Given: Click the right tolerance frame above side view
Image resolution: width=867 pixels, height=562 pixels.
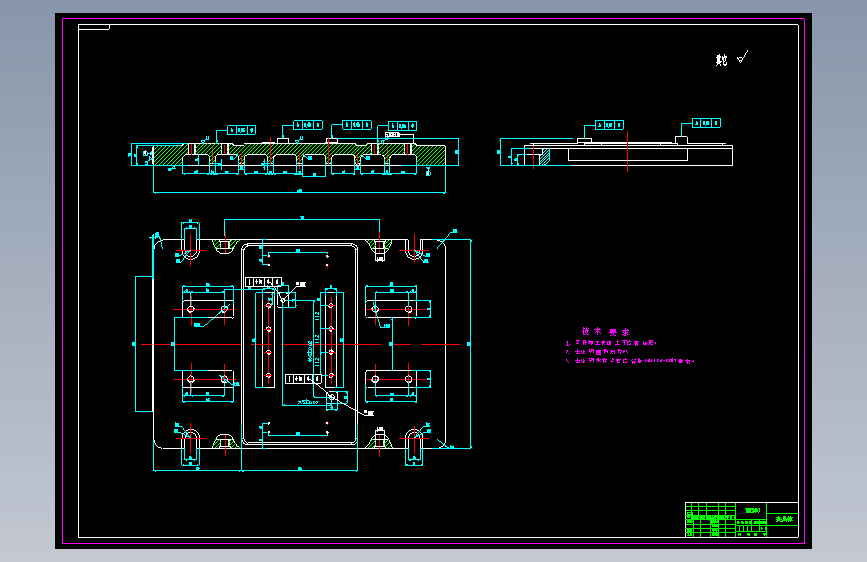Looking at the screenshot, I should (x=707, y=123).
